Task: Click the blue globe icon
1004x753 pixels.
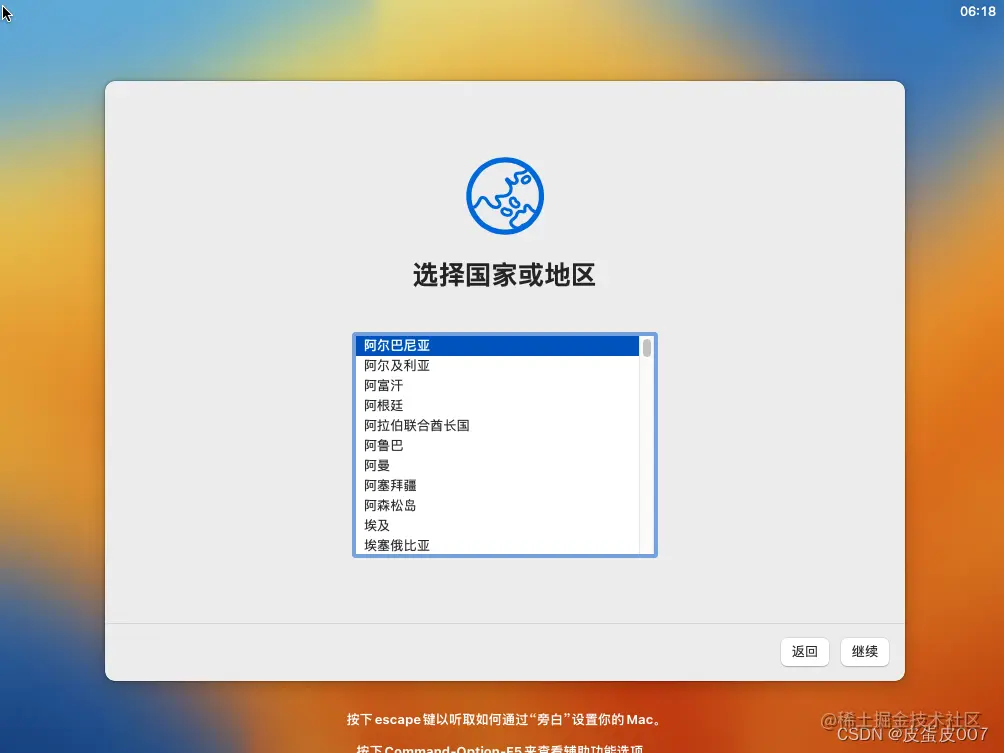Action: coord(505,196)
